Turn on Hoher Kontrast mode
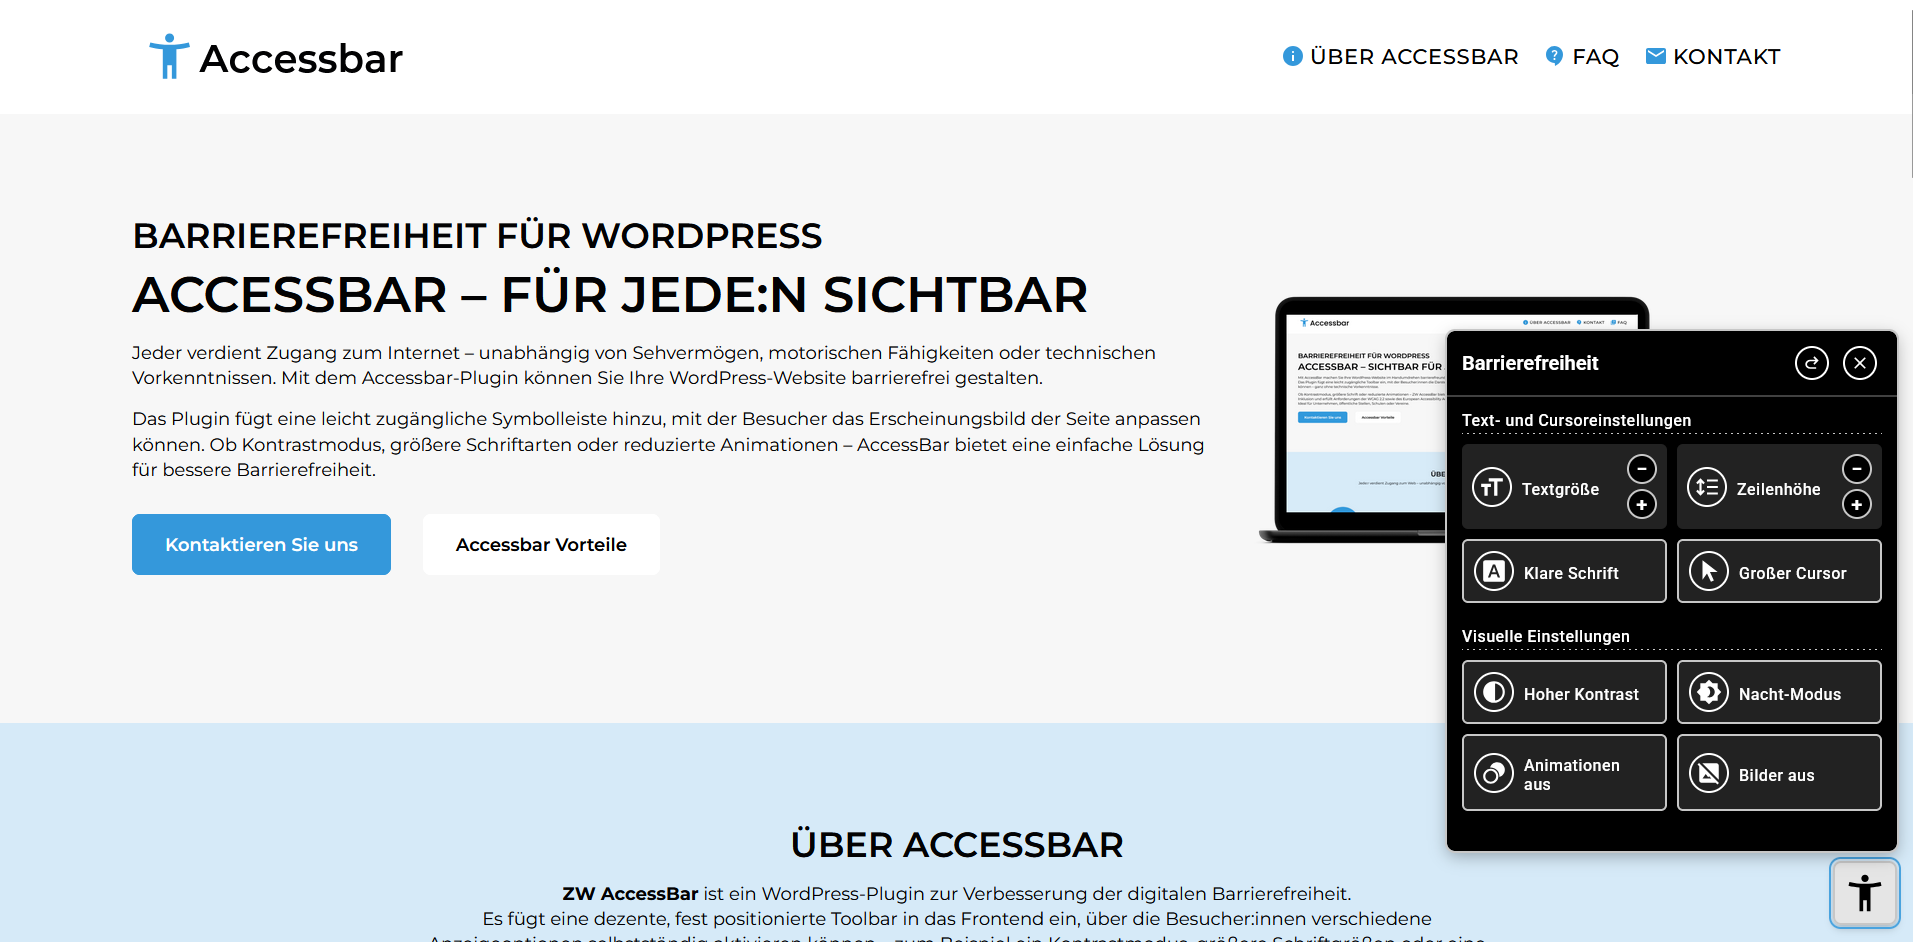 pos(1564,693)
